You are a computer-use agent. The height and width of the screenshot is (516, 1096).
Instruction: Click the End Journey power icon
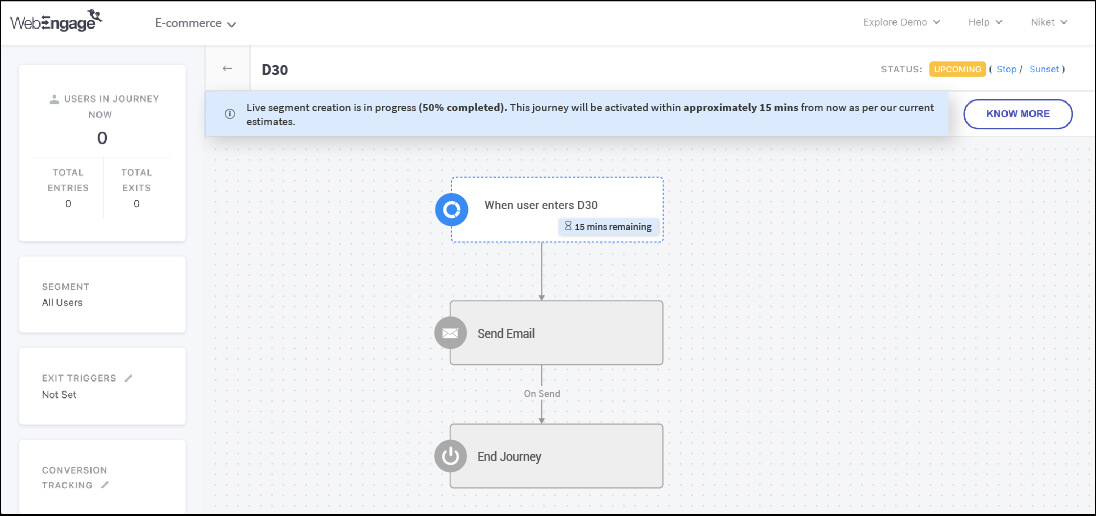point(451,456)
